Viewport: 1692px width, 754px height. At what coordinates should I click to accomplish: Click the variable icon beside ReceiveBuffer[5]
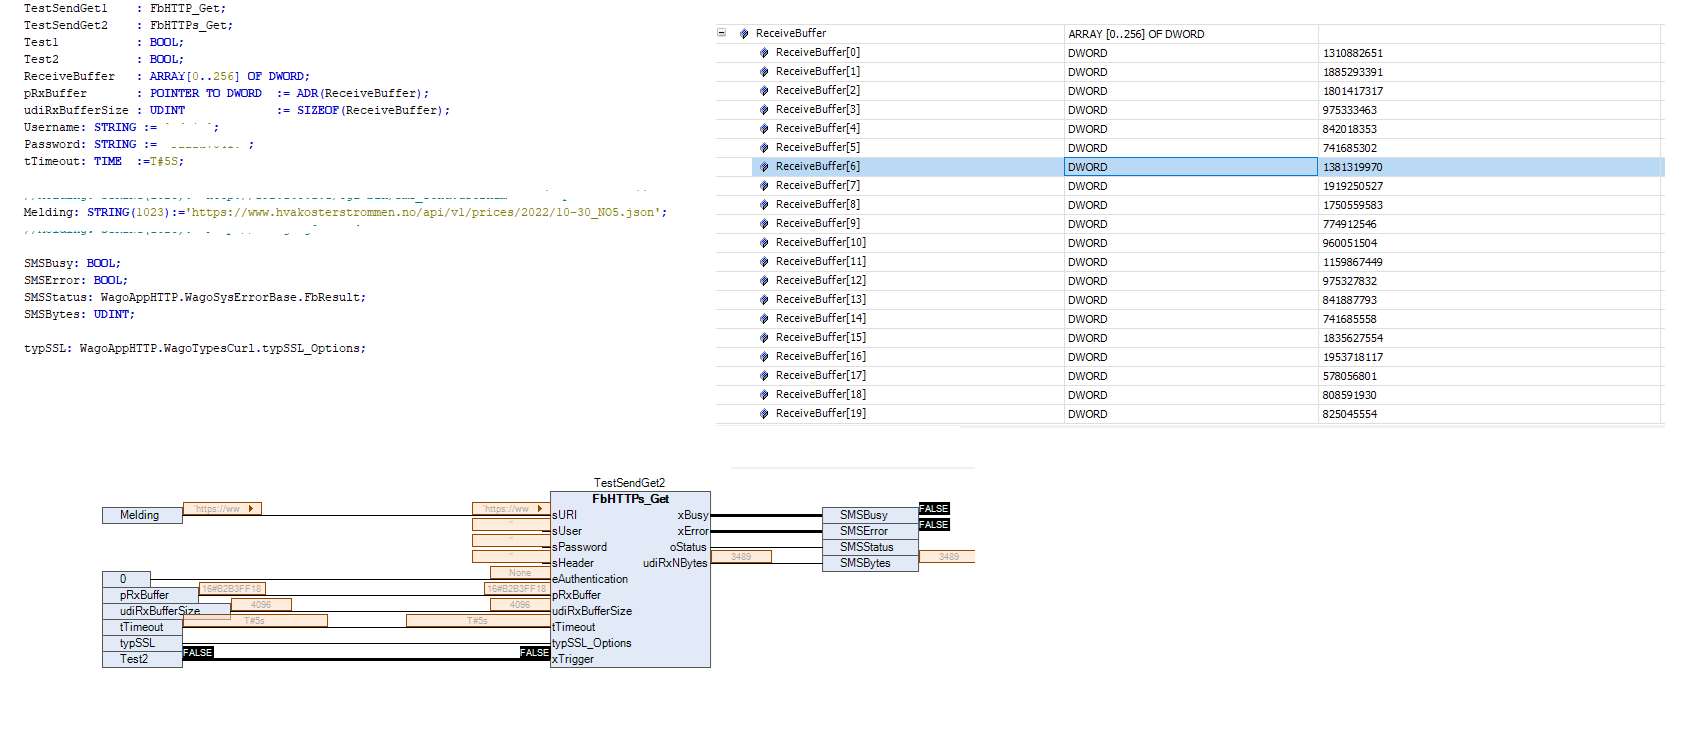tap(764, 148)
